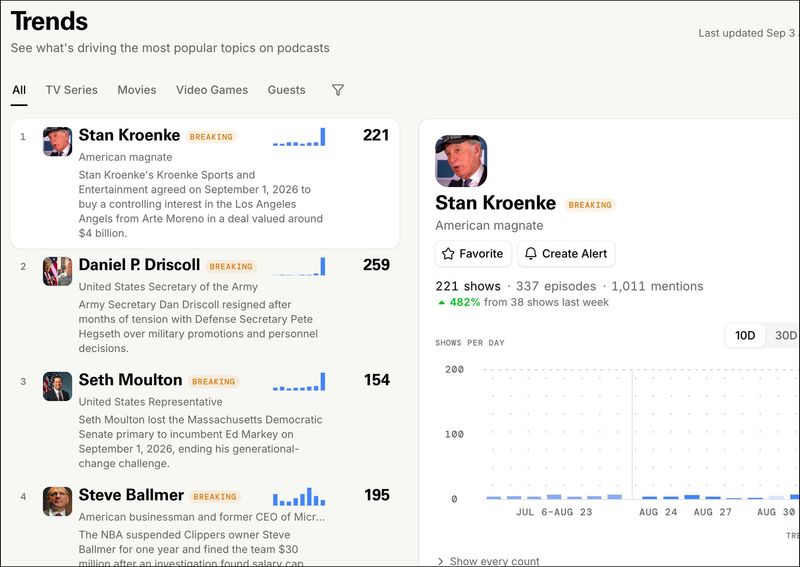Click the JUL 6-AUG 23 chart axis label
The image size is (800, 567).
[x=554, y=512]
